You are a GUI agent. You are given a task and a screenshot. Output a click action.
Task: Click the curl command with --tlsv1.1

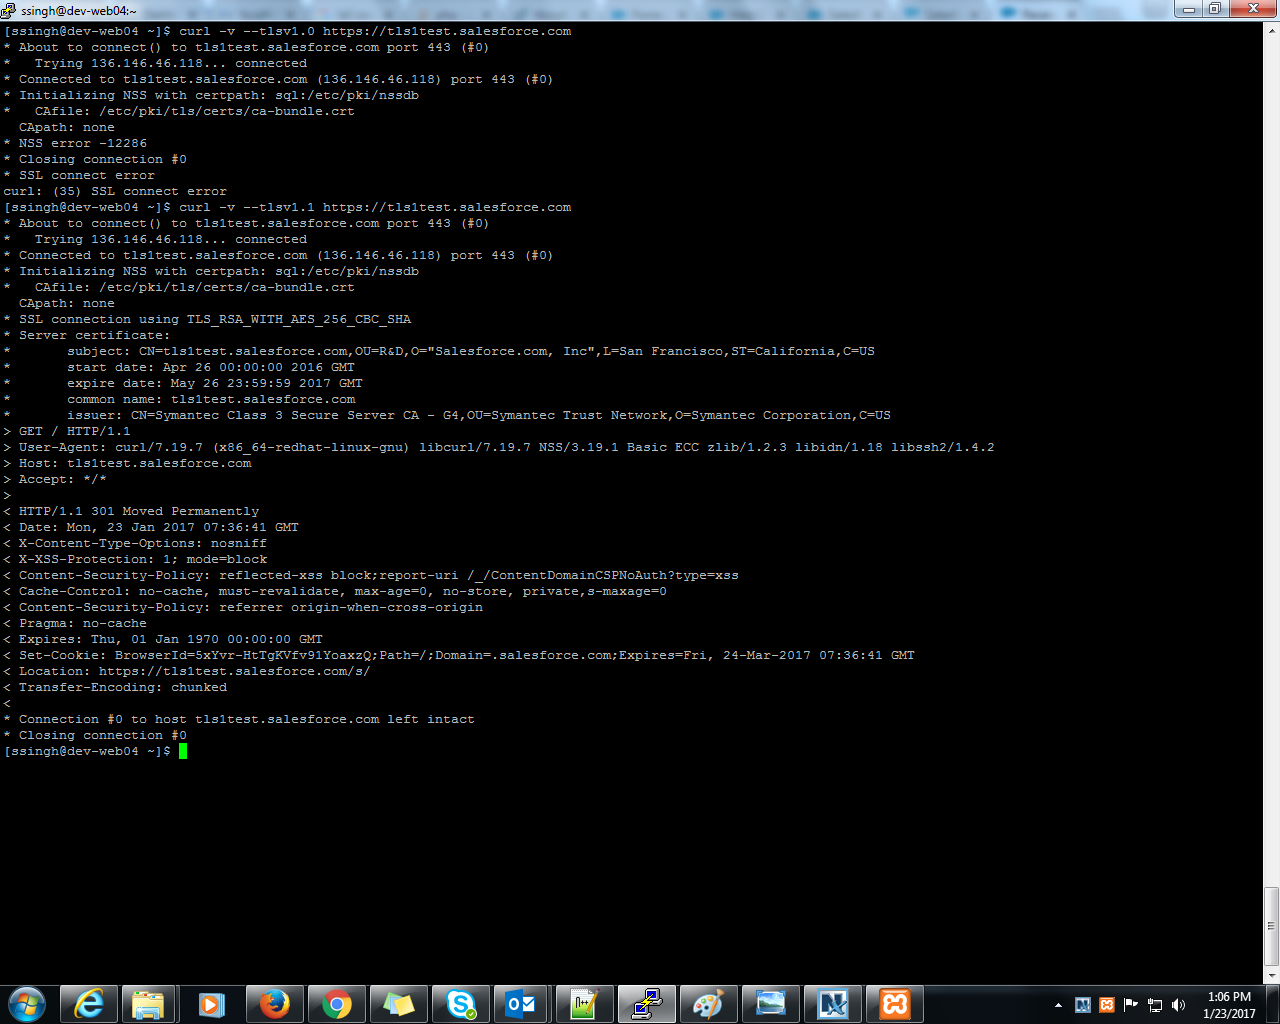coord(375,207)
